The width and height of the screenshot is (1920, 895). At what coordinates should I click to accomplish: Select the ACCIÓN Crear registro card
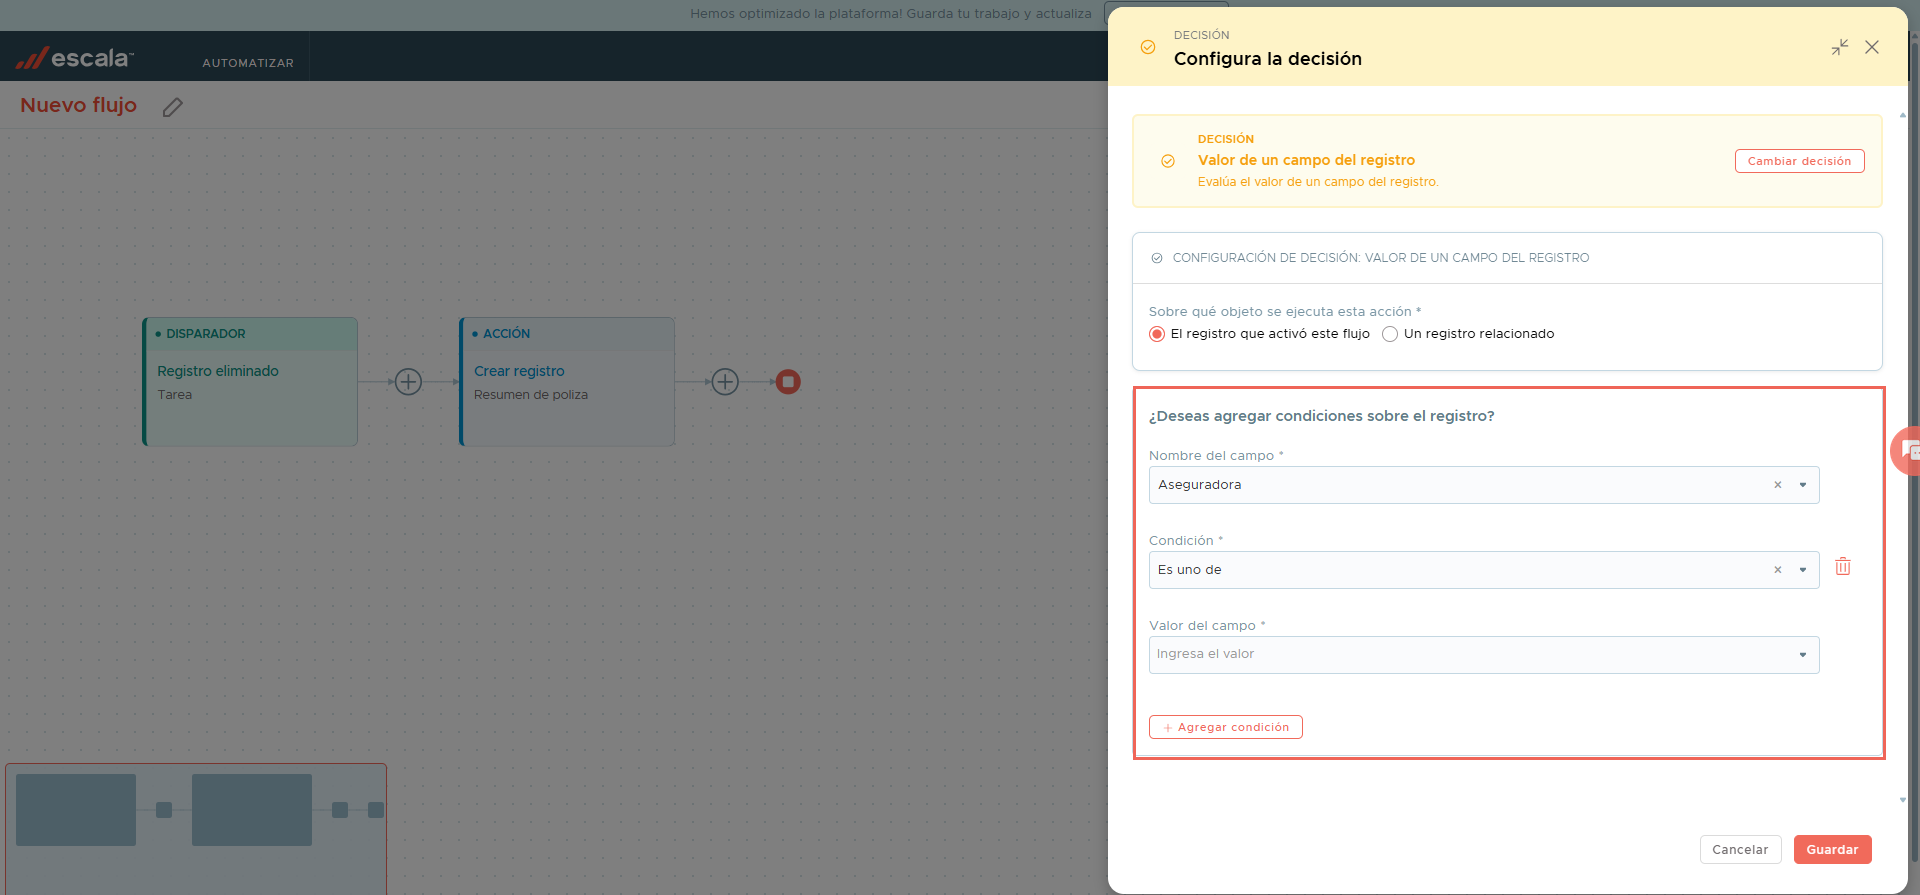coord(567,382)
